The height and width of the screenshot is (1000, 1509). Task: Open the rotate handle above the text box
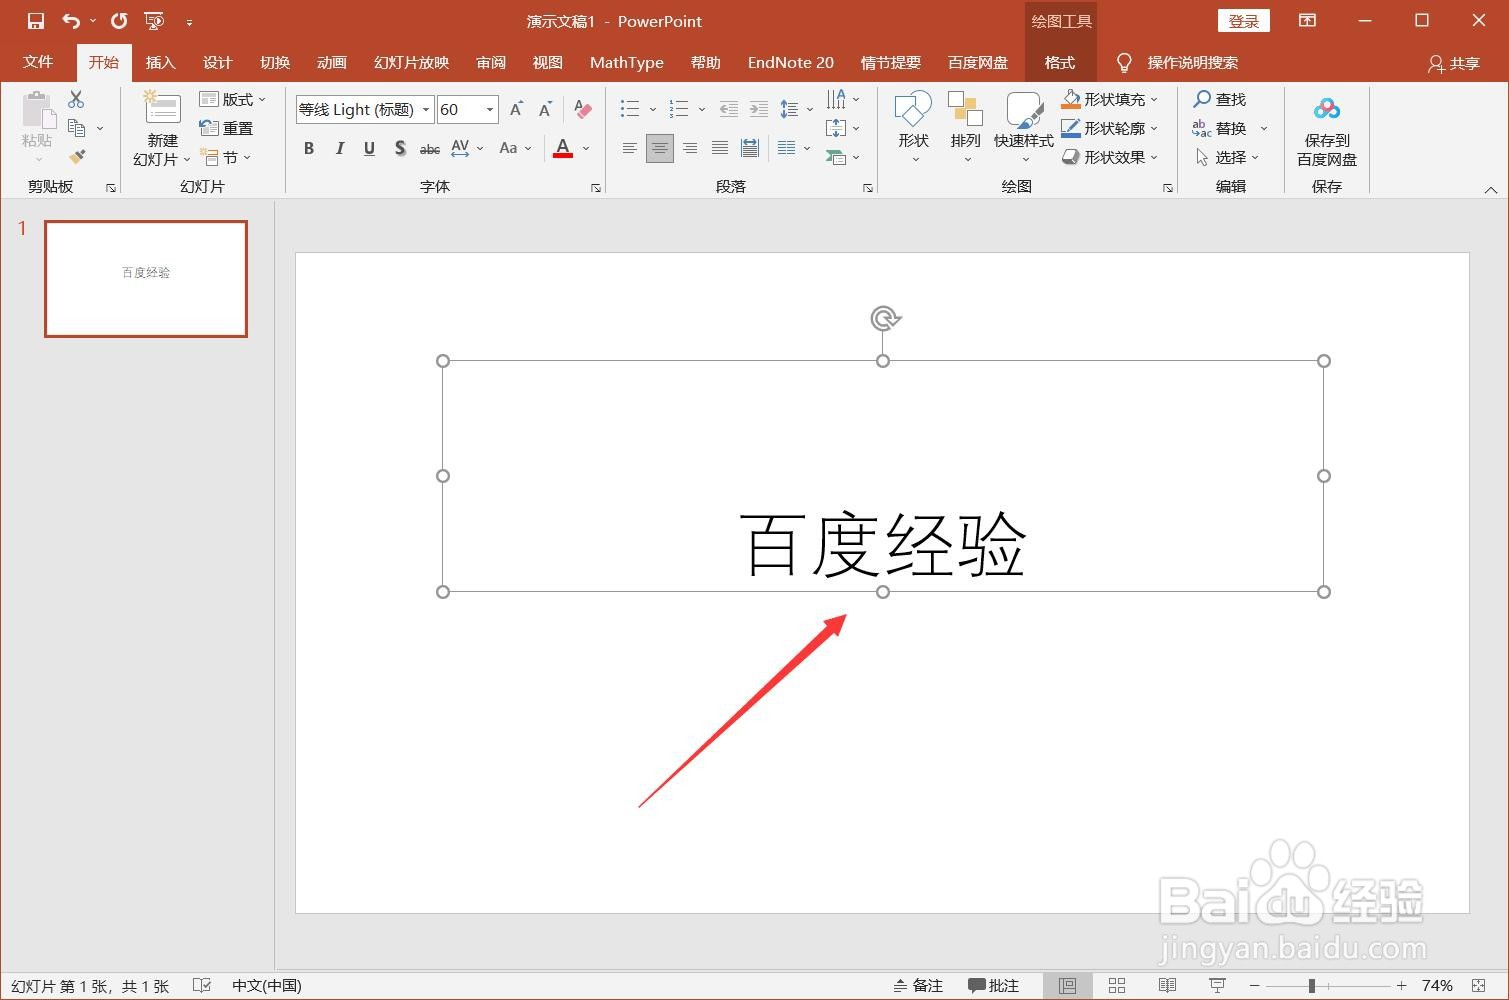tap(884, 319)
